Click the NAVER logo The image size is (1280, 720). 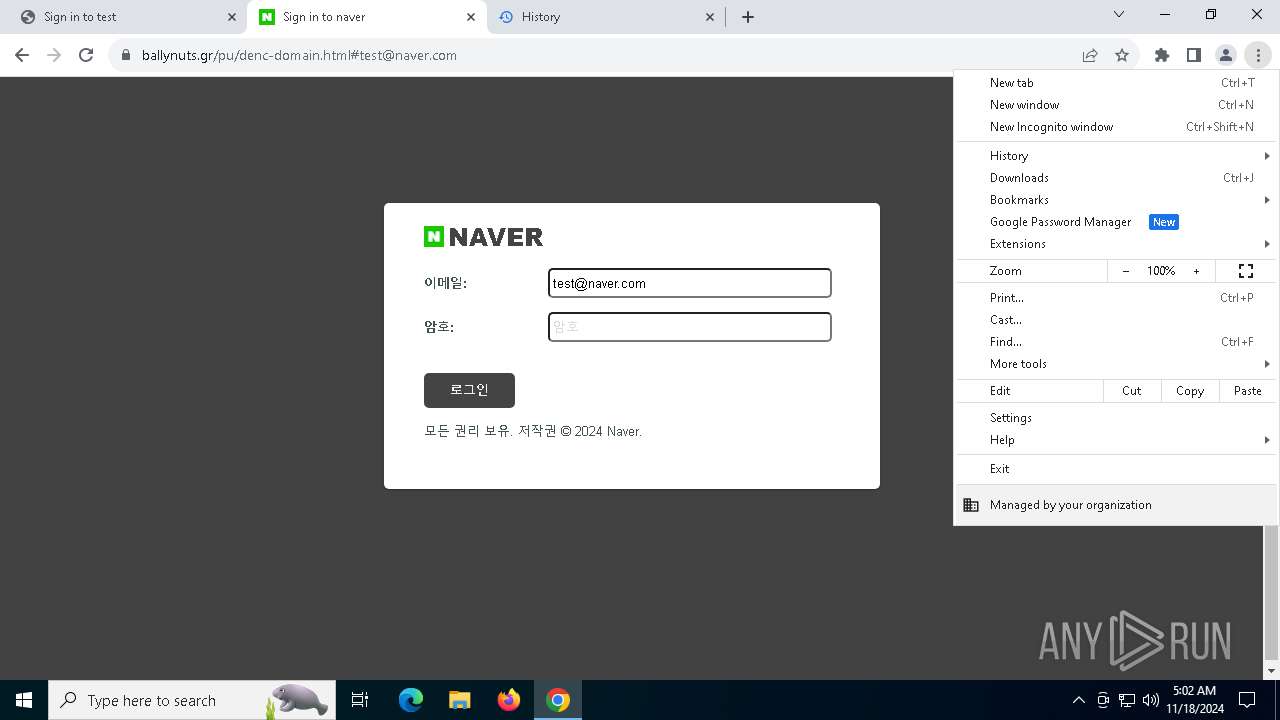click(x=484, y=237)
